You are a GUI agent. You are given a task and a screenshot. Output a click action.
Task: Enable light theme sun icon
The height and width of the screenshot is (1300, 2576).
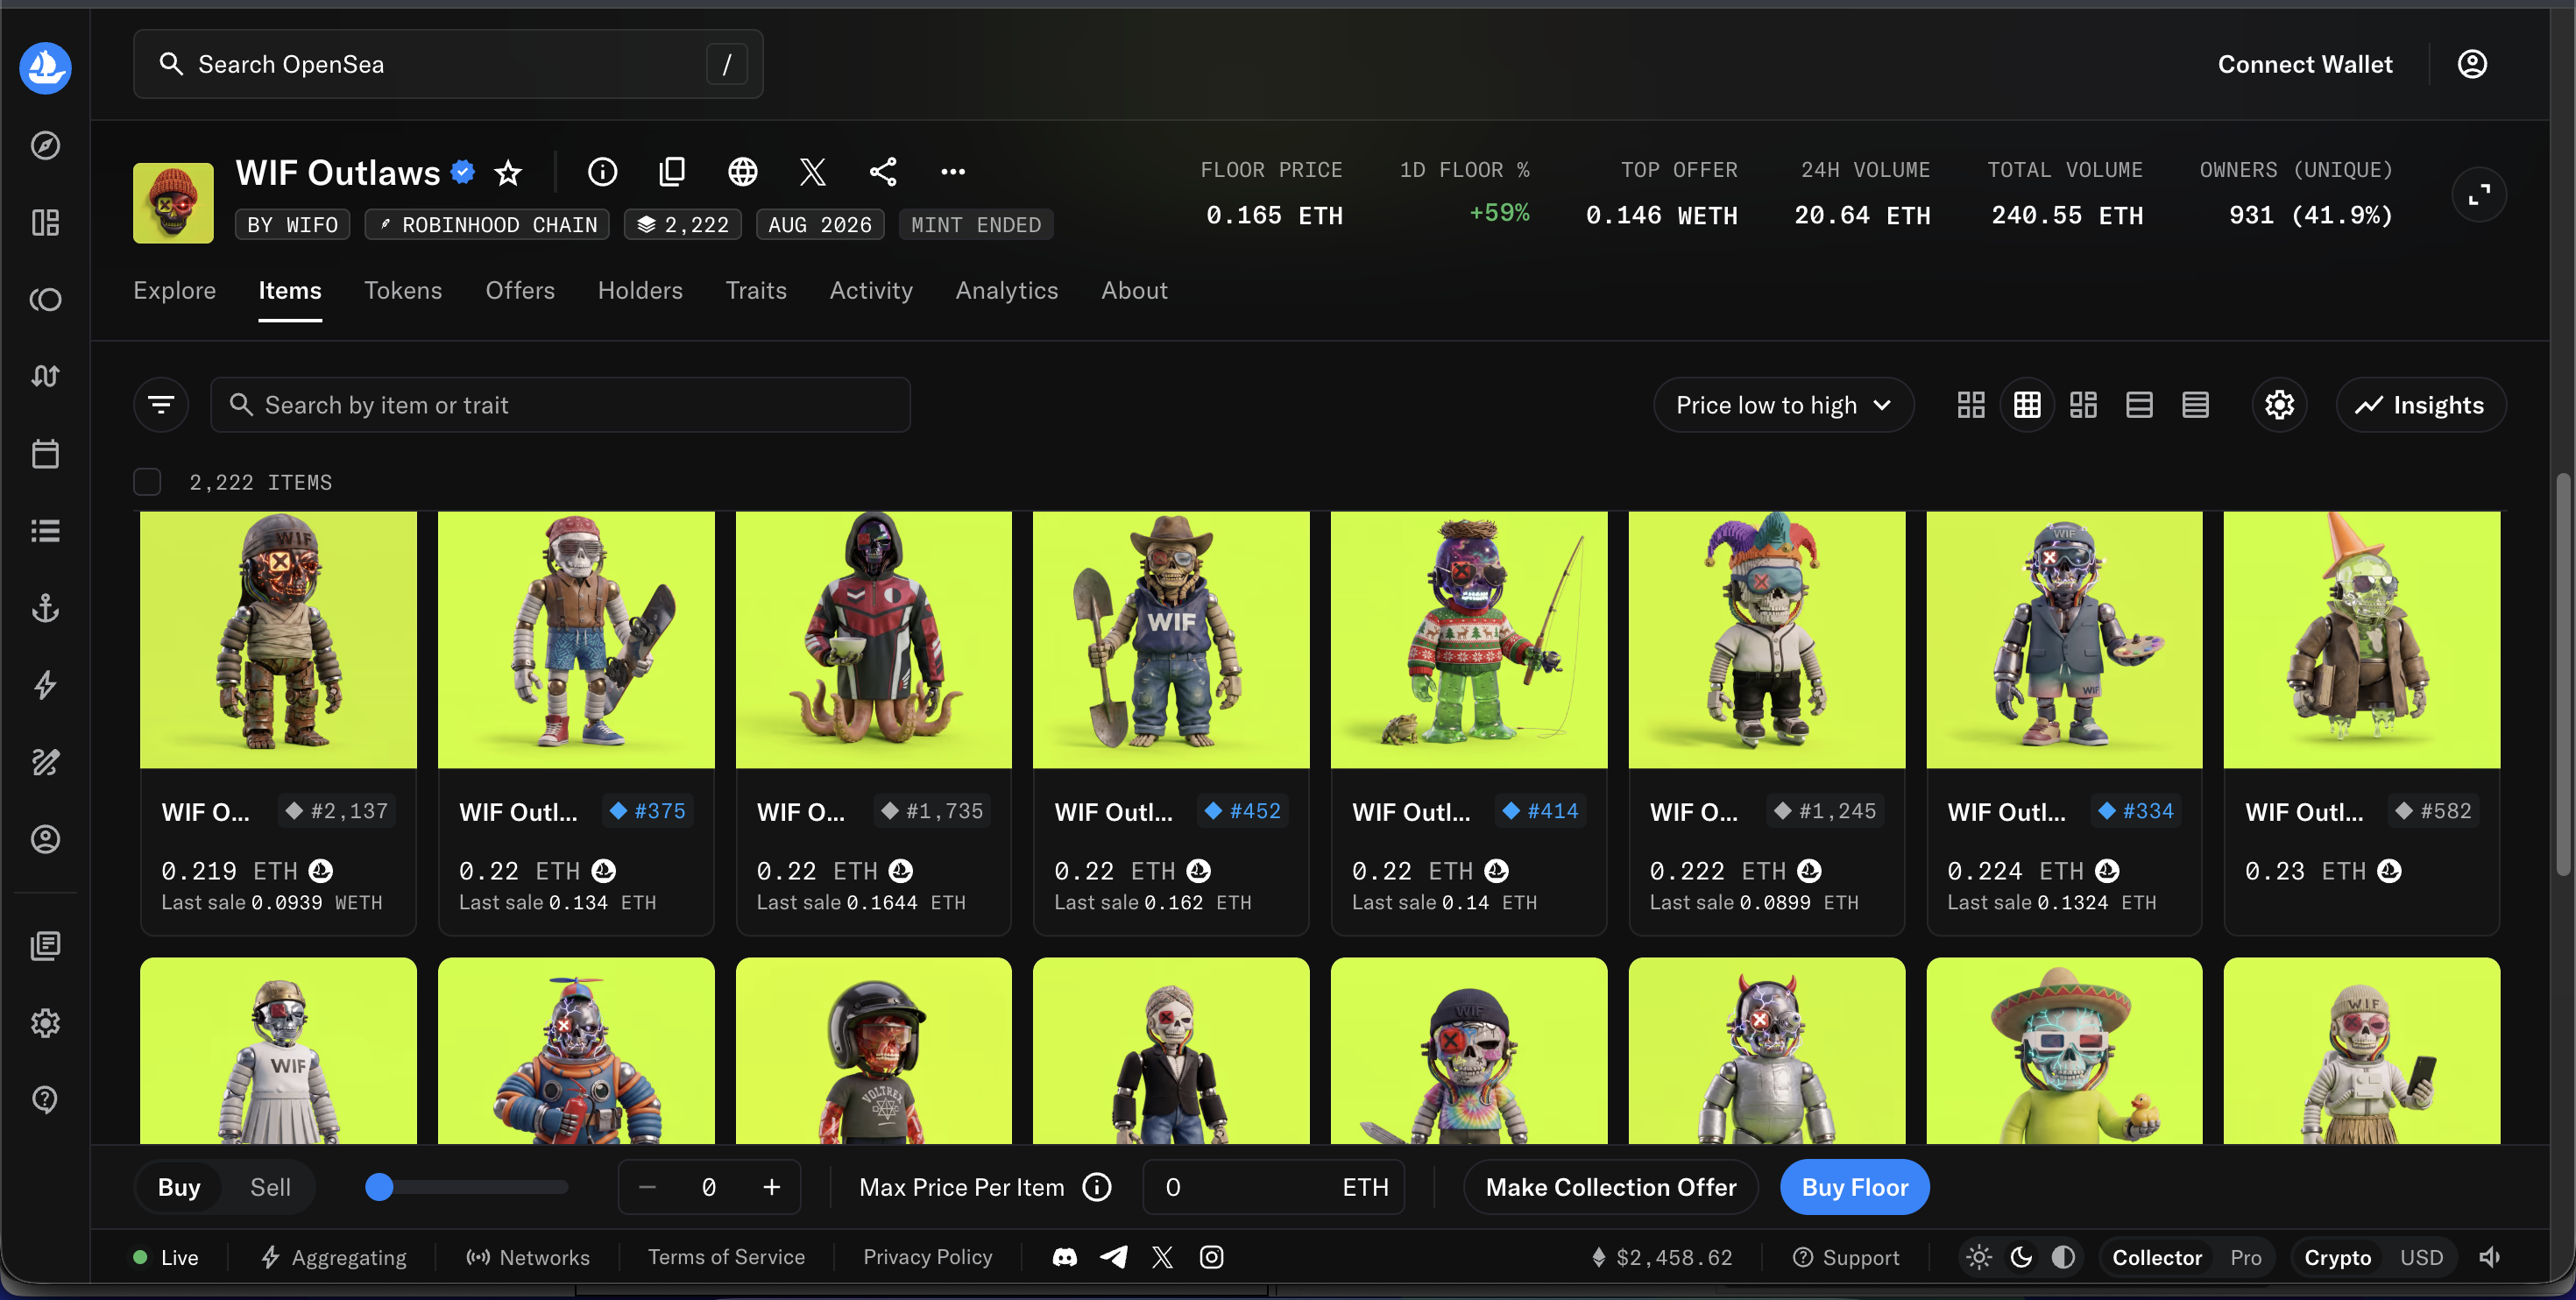[1979, 1257]
